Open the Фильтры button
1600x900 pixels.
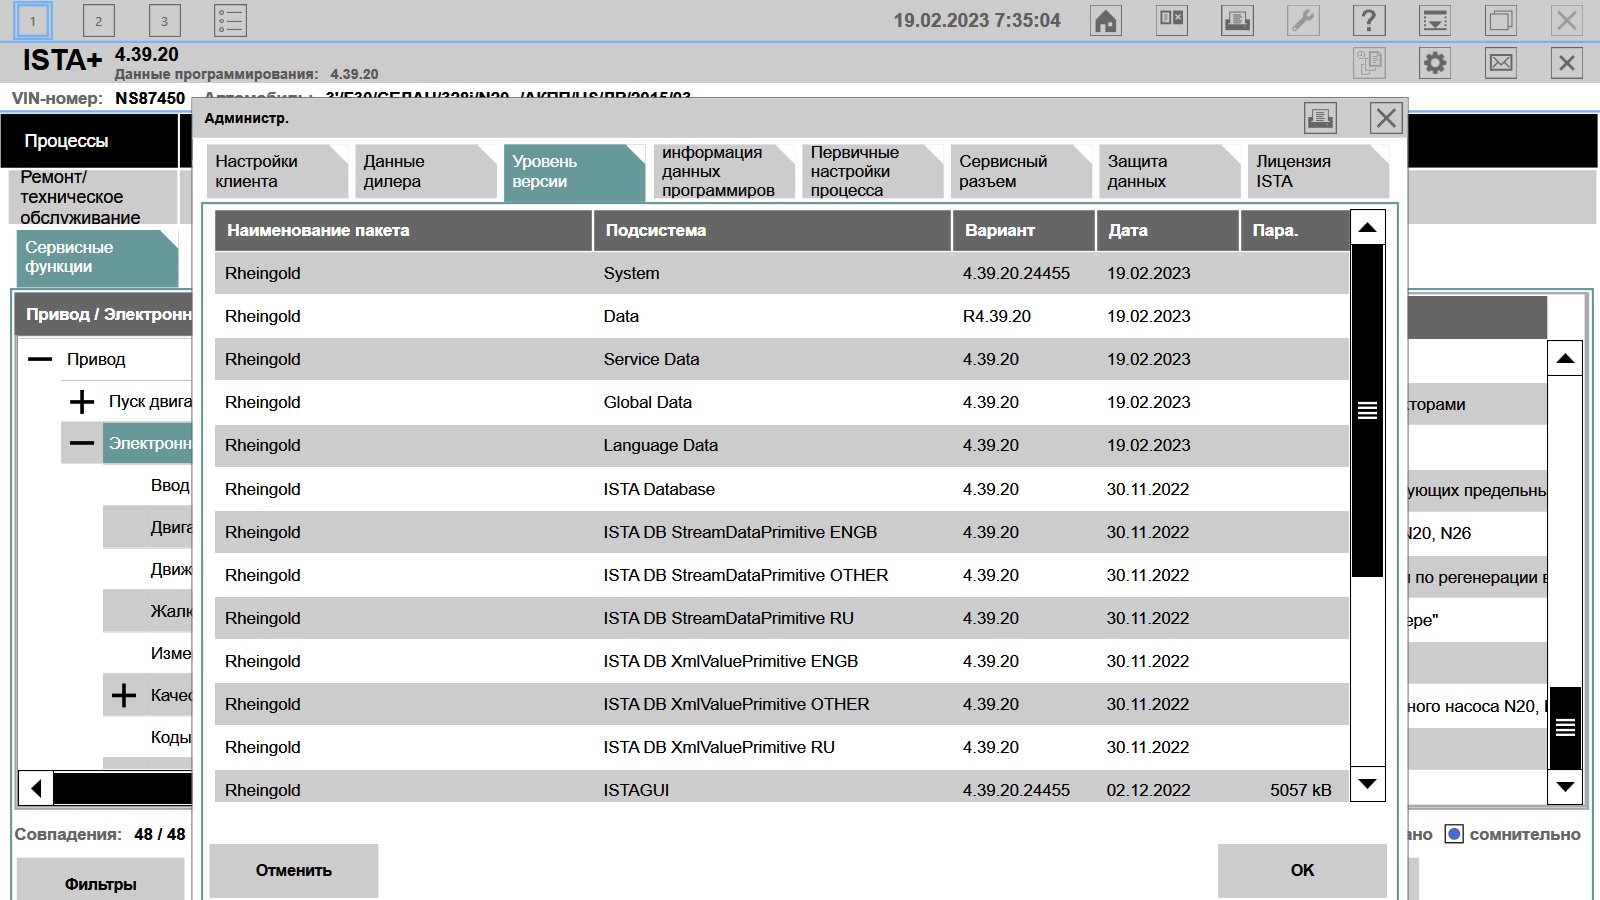click(x=101, y=881)
